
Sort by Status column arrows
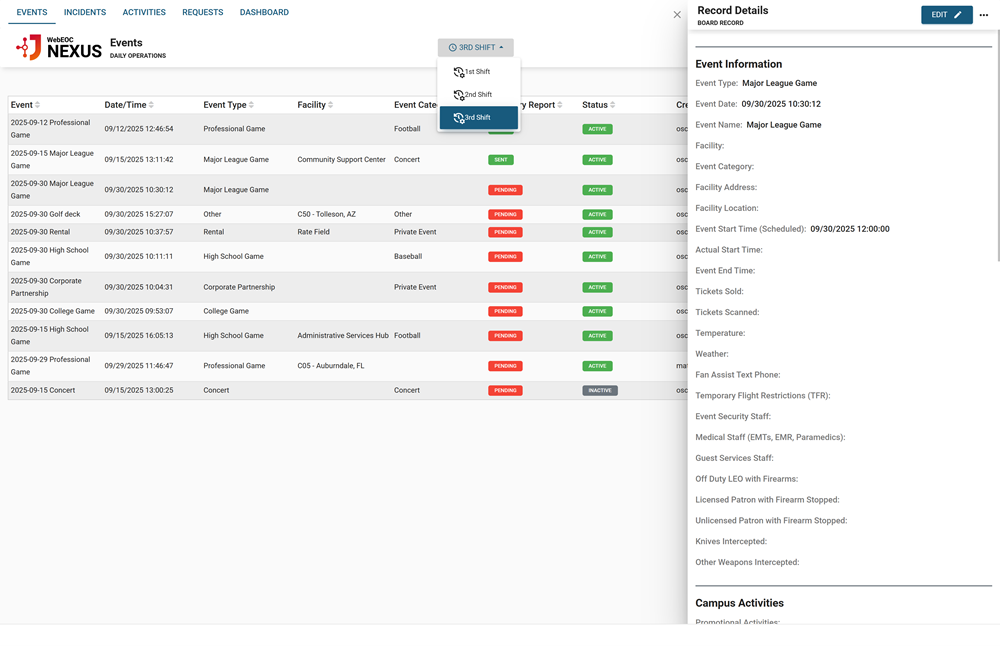click(613, 105)
